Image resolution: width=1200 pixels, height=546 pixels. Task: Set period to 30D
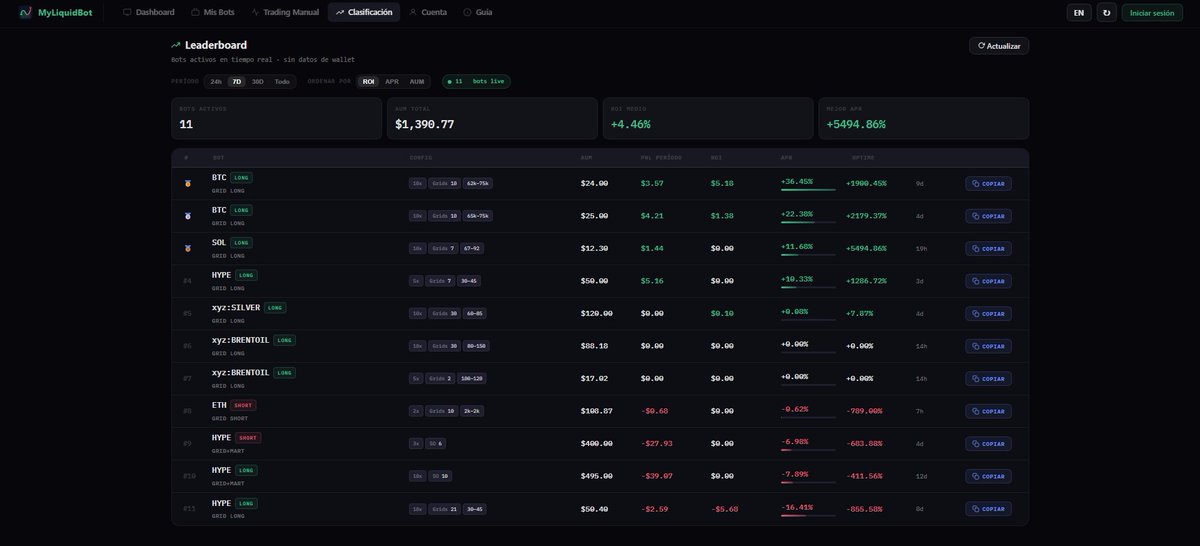coord(258,82)
